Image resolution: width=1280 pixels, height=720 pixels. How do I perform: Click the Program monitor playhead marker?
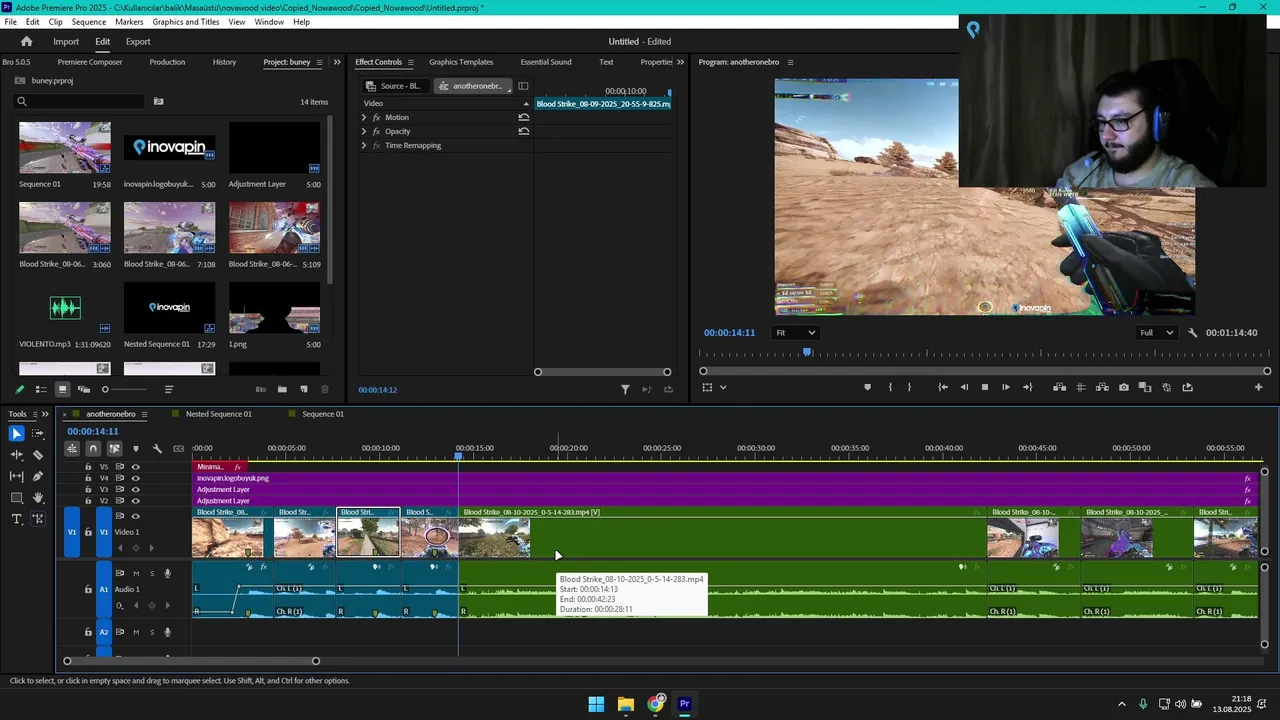coord(807,352)
